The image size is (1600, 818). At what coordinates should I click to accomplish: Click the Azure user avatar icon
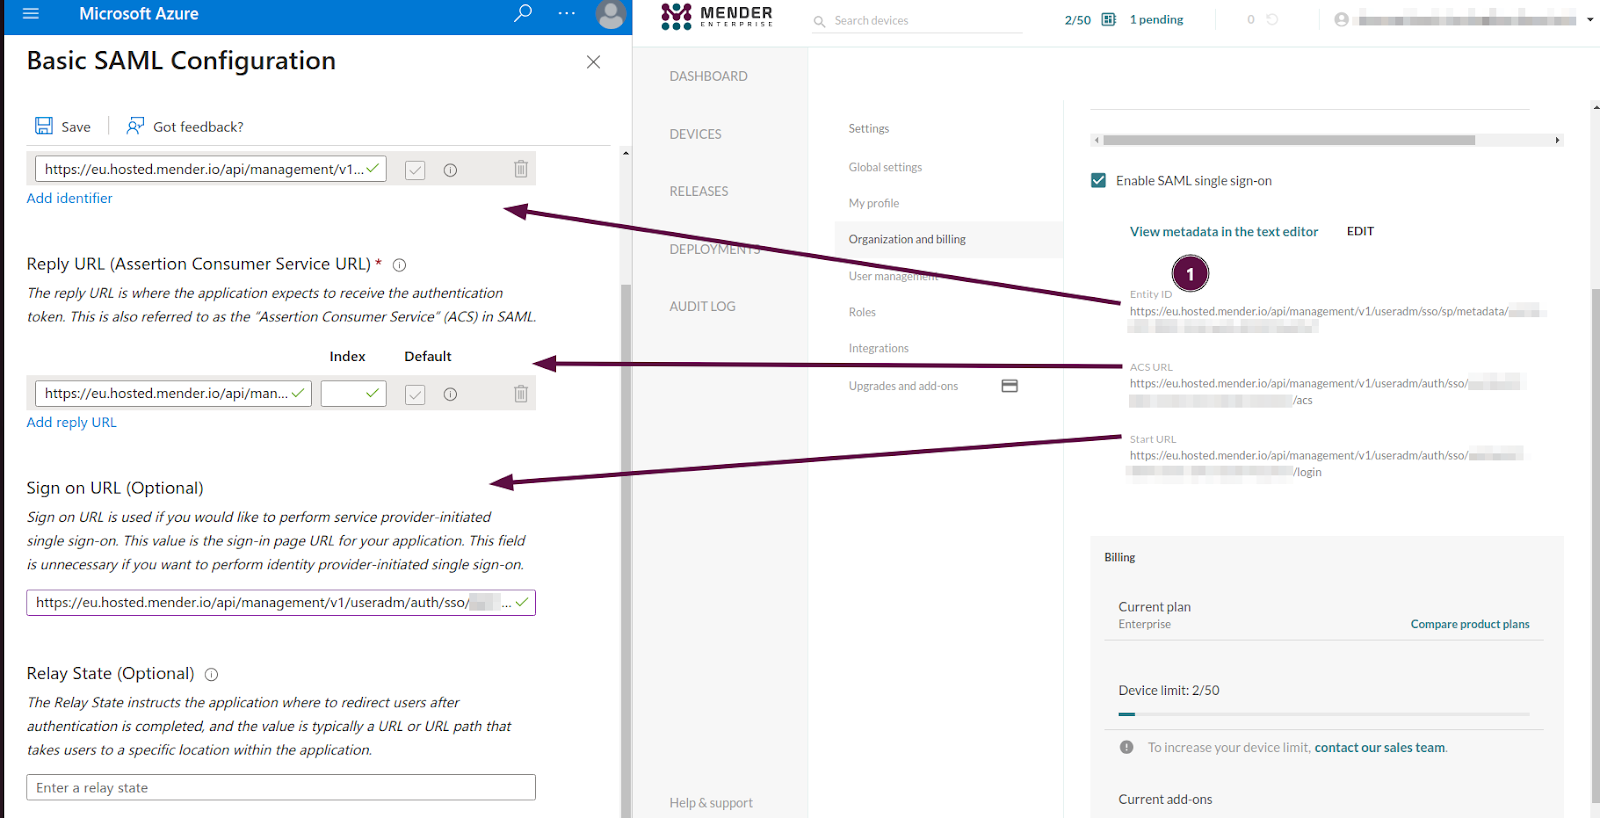[610, 14]
